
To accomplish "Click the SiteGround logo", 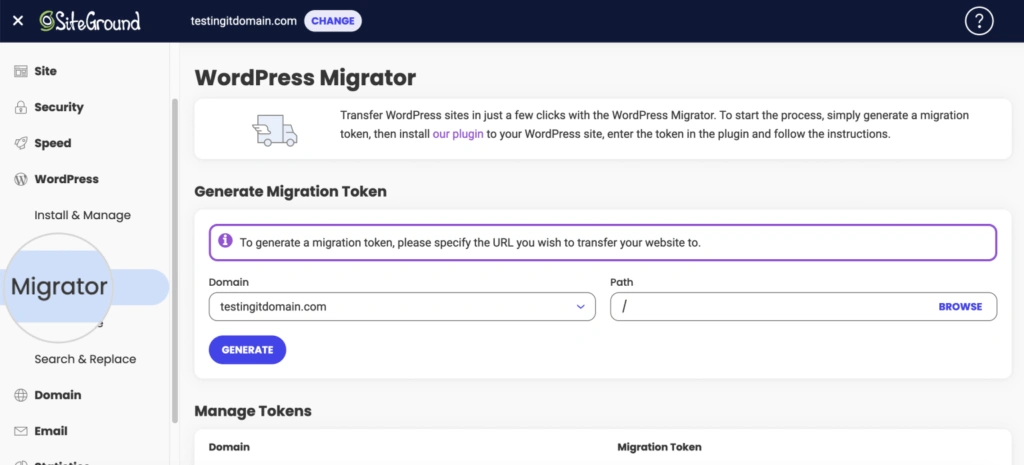I will click(90, 21).
